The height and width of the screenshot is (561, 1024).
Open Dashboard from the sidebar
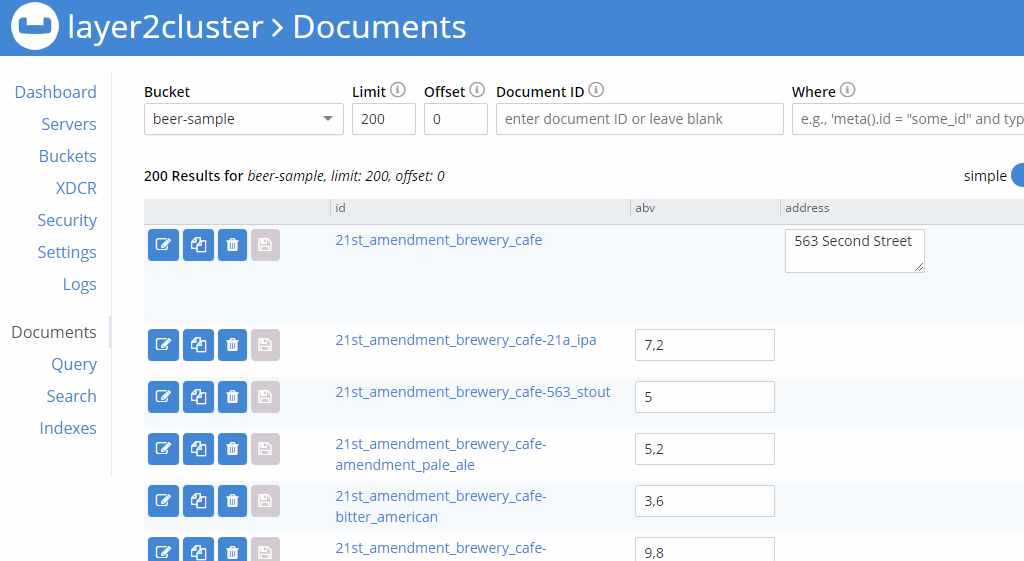click(x=56, y=92)
